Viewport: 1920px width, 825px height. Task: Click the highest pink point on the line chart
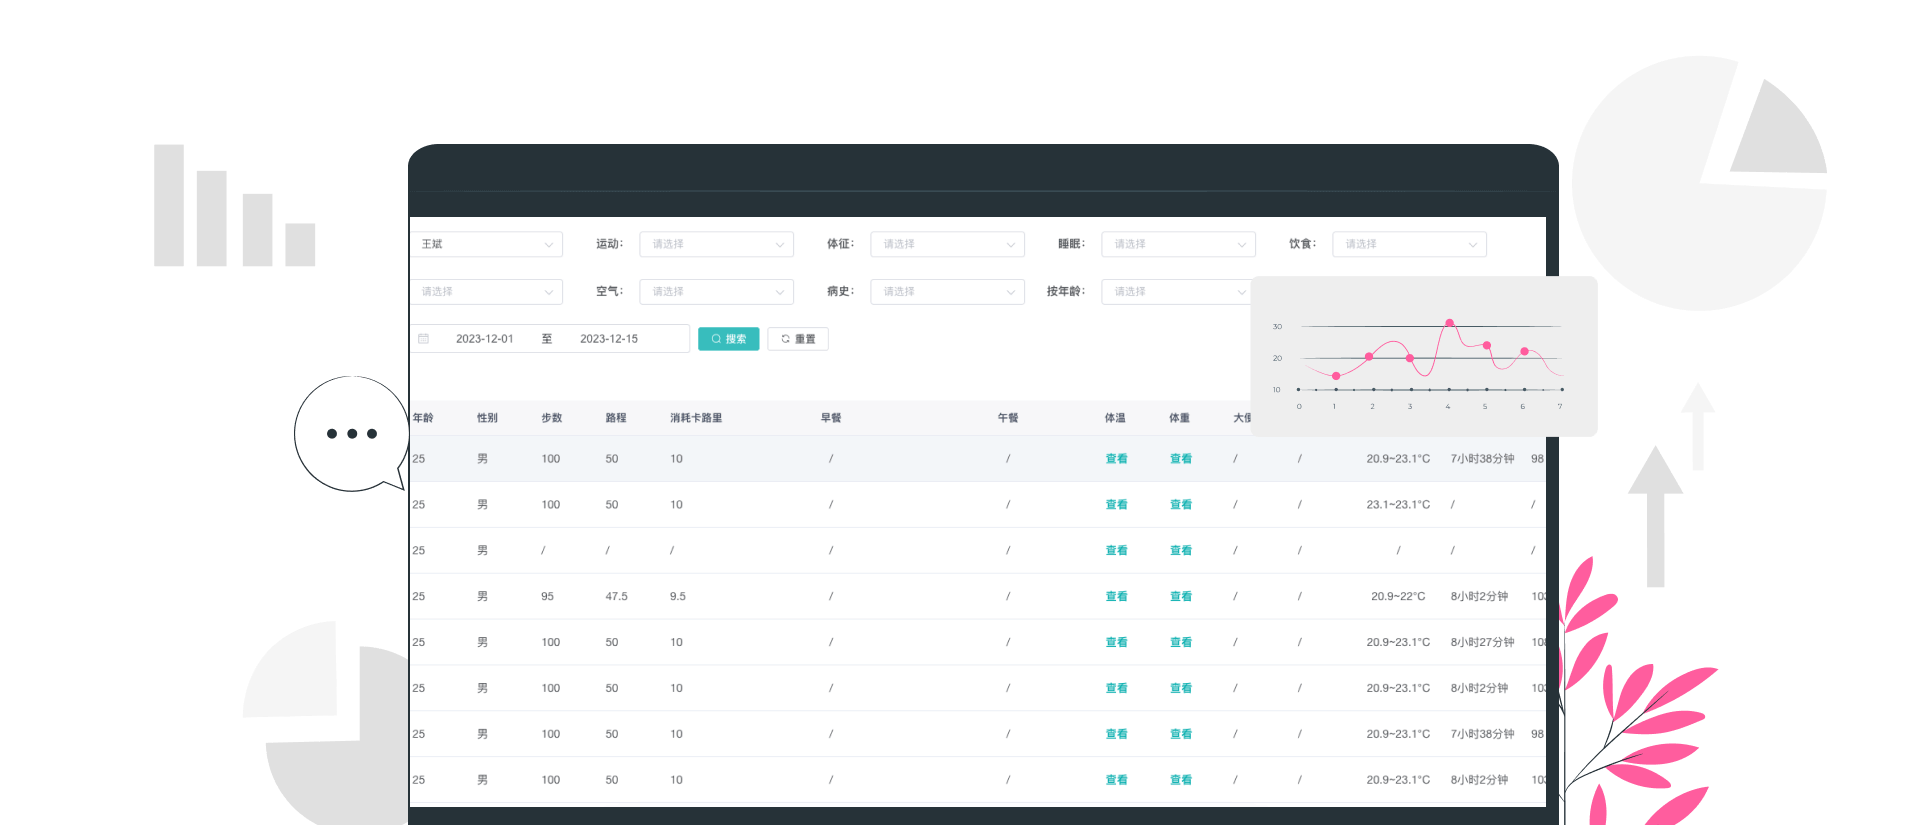(1449, 323)
